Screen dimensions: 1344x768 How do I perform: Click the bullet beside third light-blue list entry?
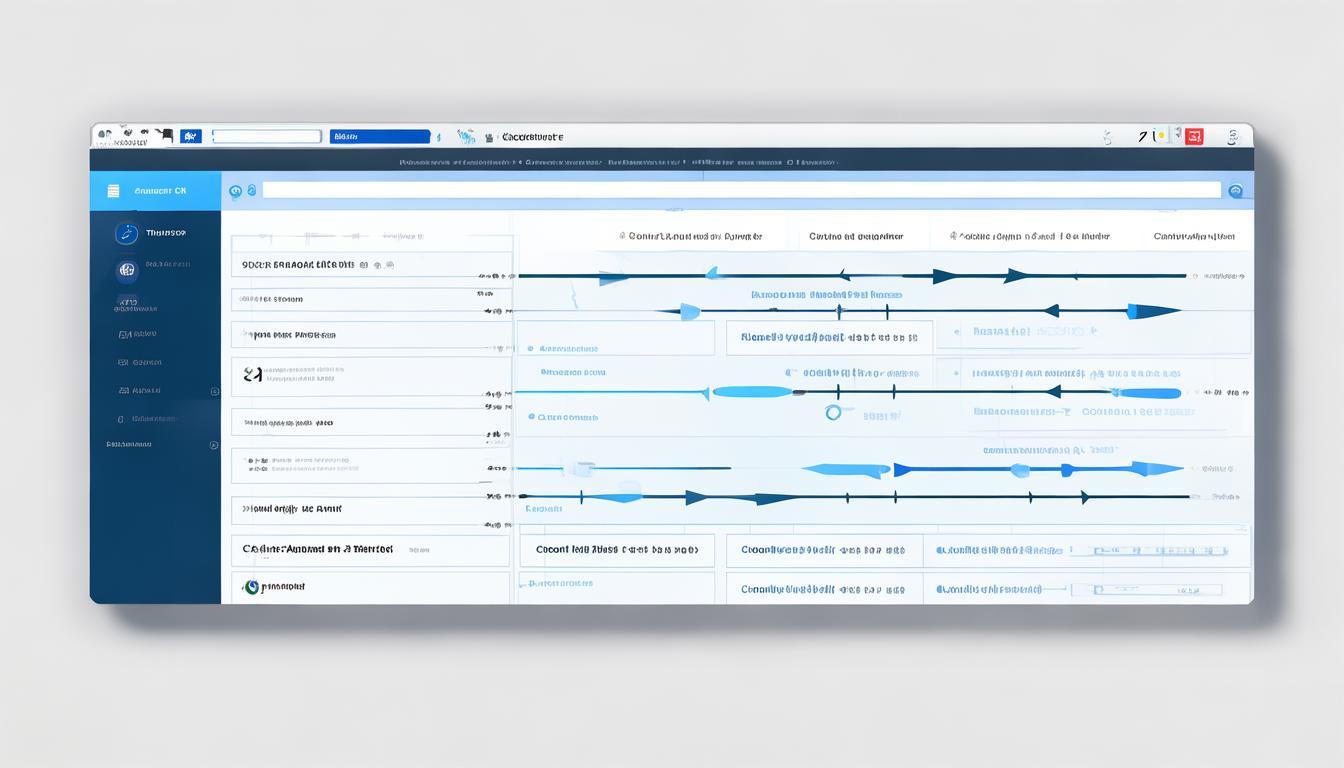click(530, 417)
